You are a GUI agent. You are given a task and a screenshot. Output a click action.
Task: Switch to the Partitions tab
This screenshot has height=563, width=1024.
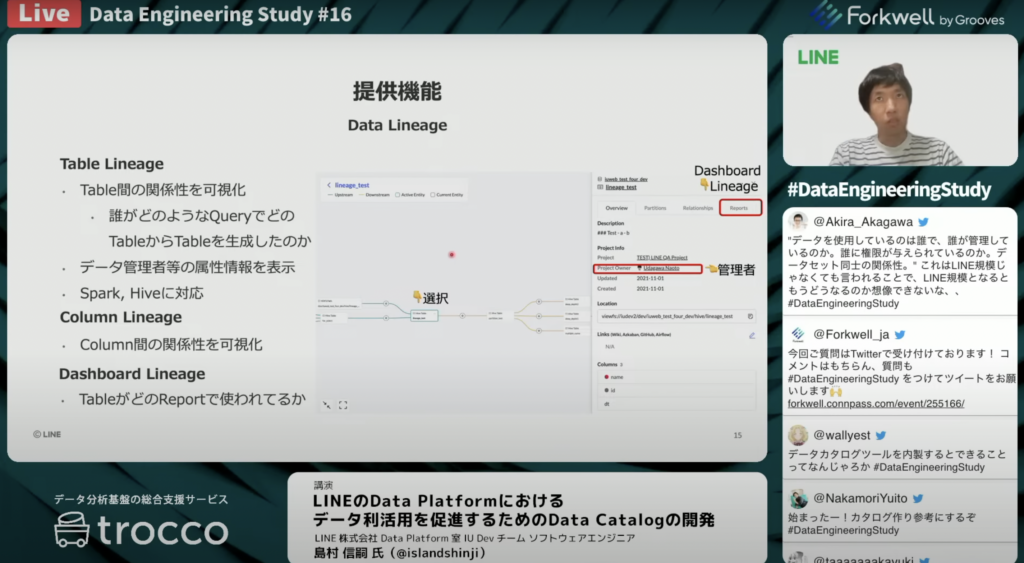click(655, 208)
